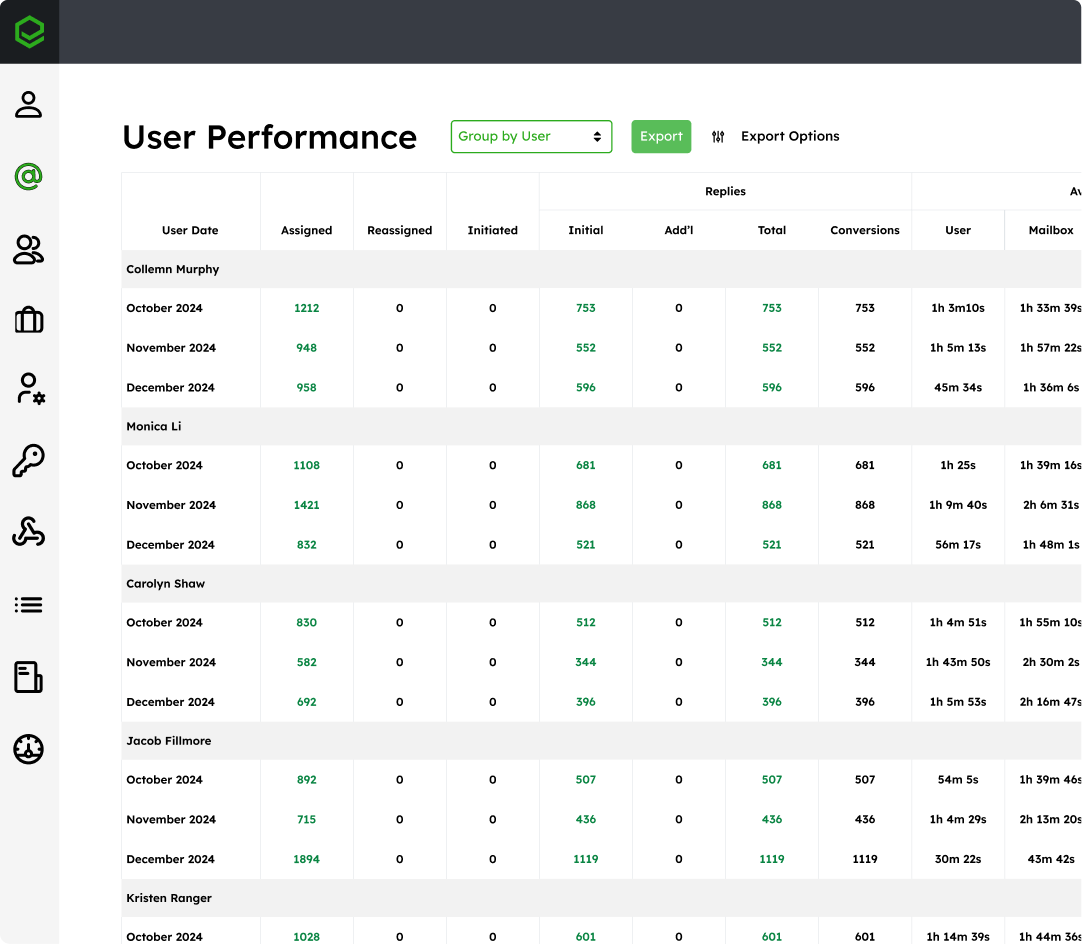
Task: Select the Collemn Murphy group row
Action: [x=602, y=269]
